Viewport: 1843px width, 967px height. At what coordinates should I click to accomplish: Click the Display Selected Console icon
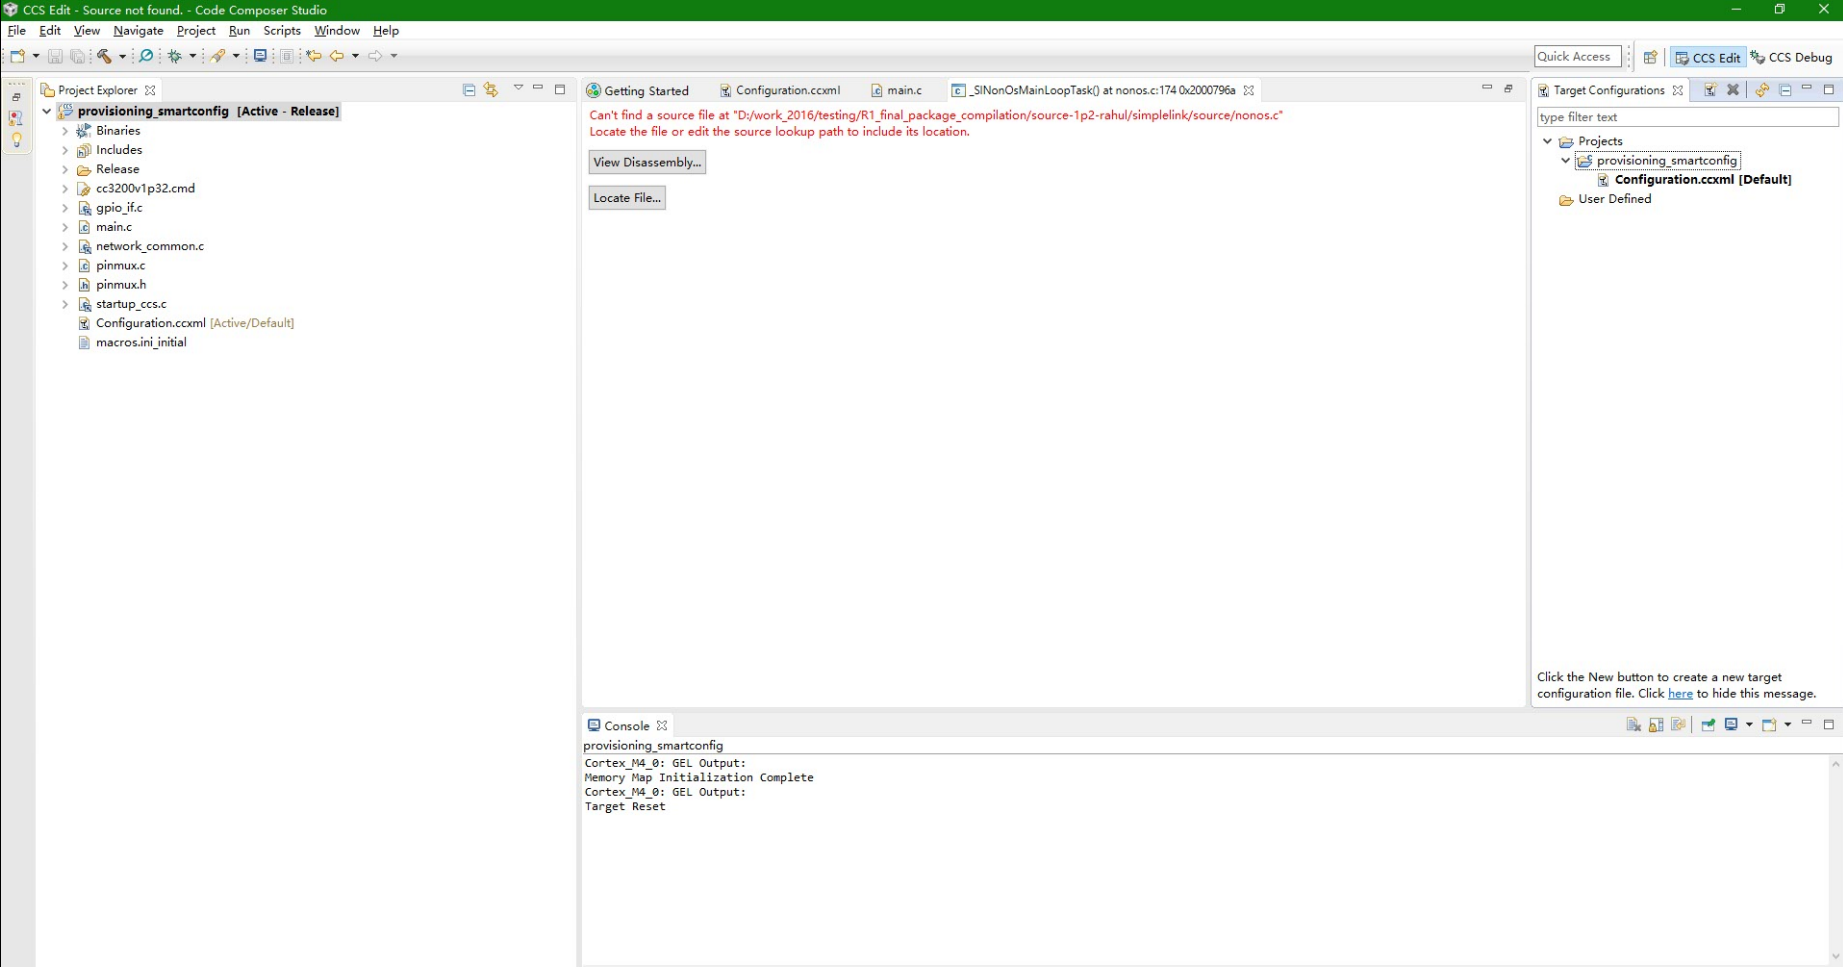click(1731, 725)
